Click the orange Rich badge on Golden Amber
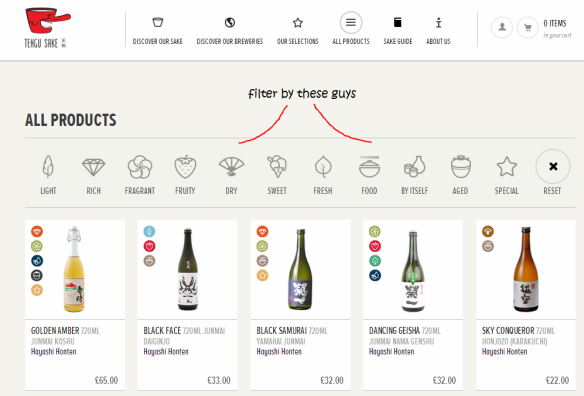 [x=37, y=231]
